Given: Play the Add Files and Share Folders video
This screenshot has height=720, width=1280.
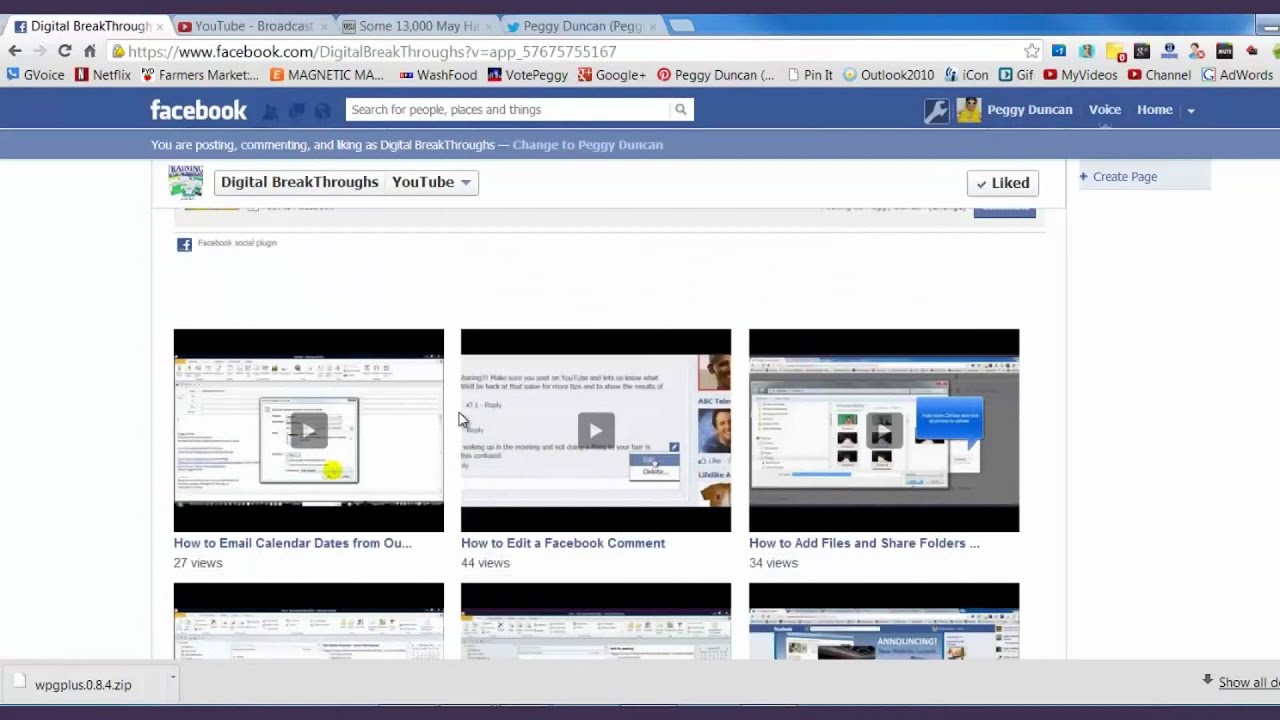Looking at the screenshot, I should pyautogui.click(x=884, y=430).
